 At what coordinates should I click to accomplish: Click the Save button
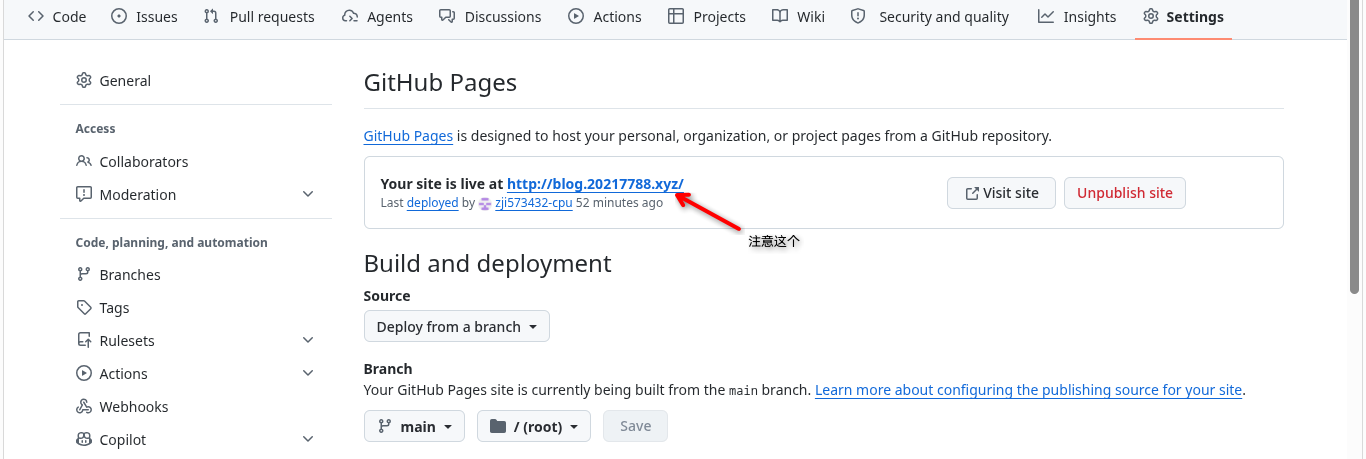(636, 426)
